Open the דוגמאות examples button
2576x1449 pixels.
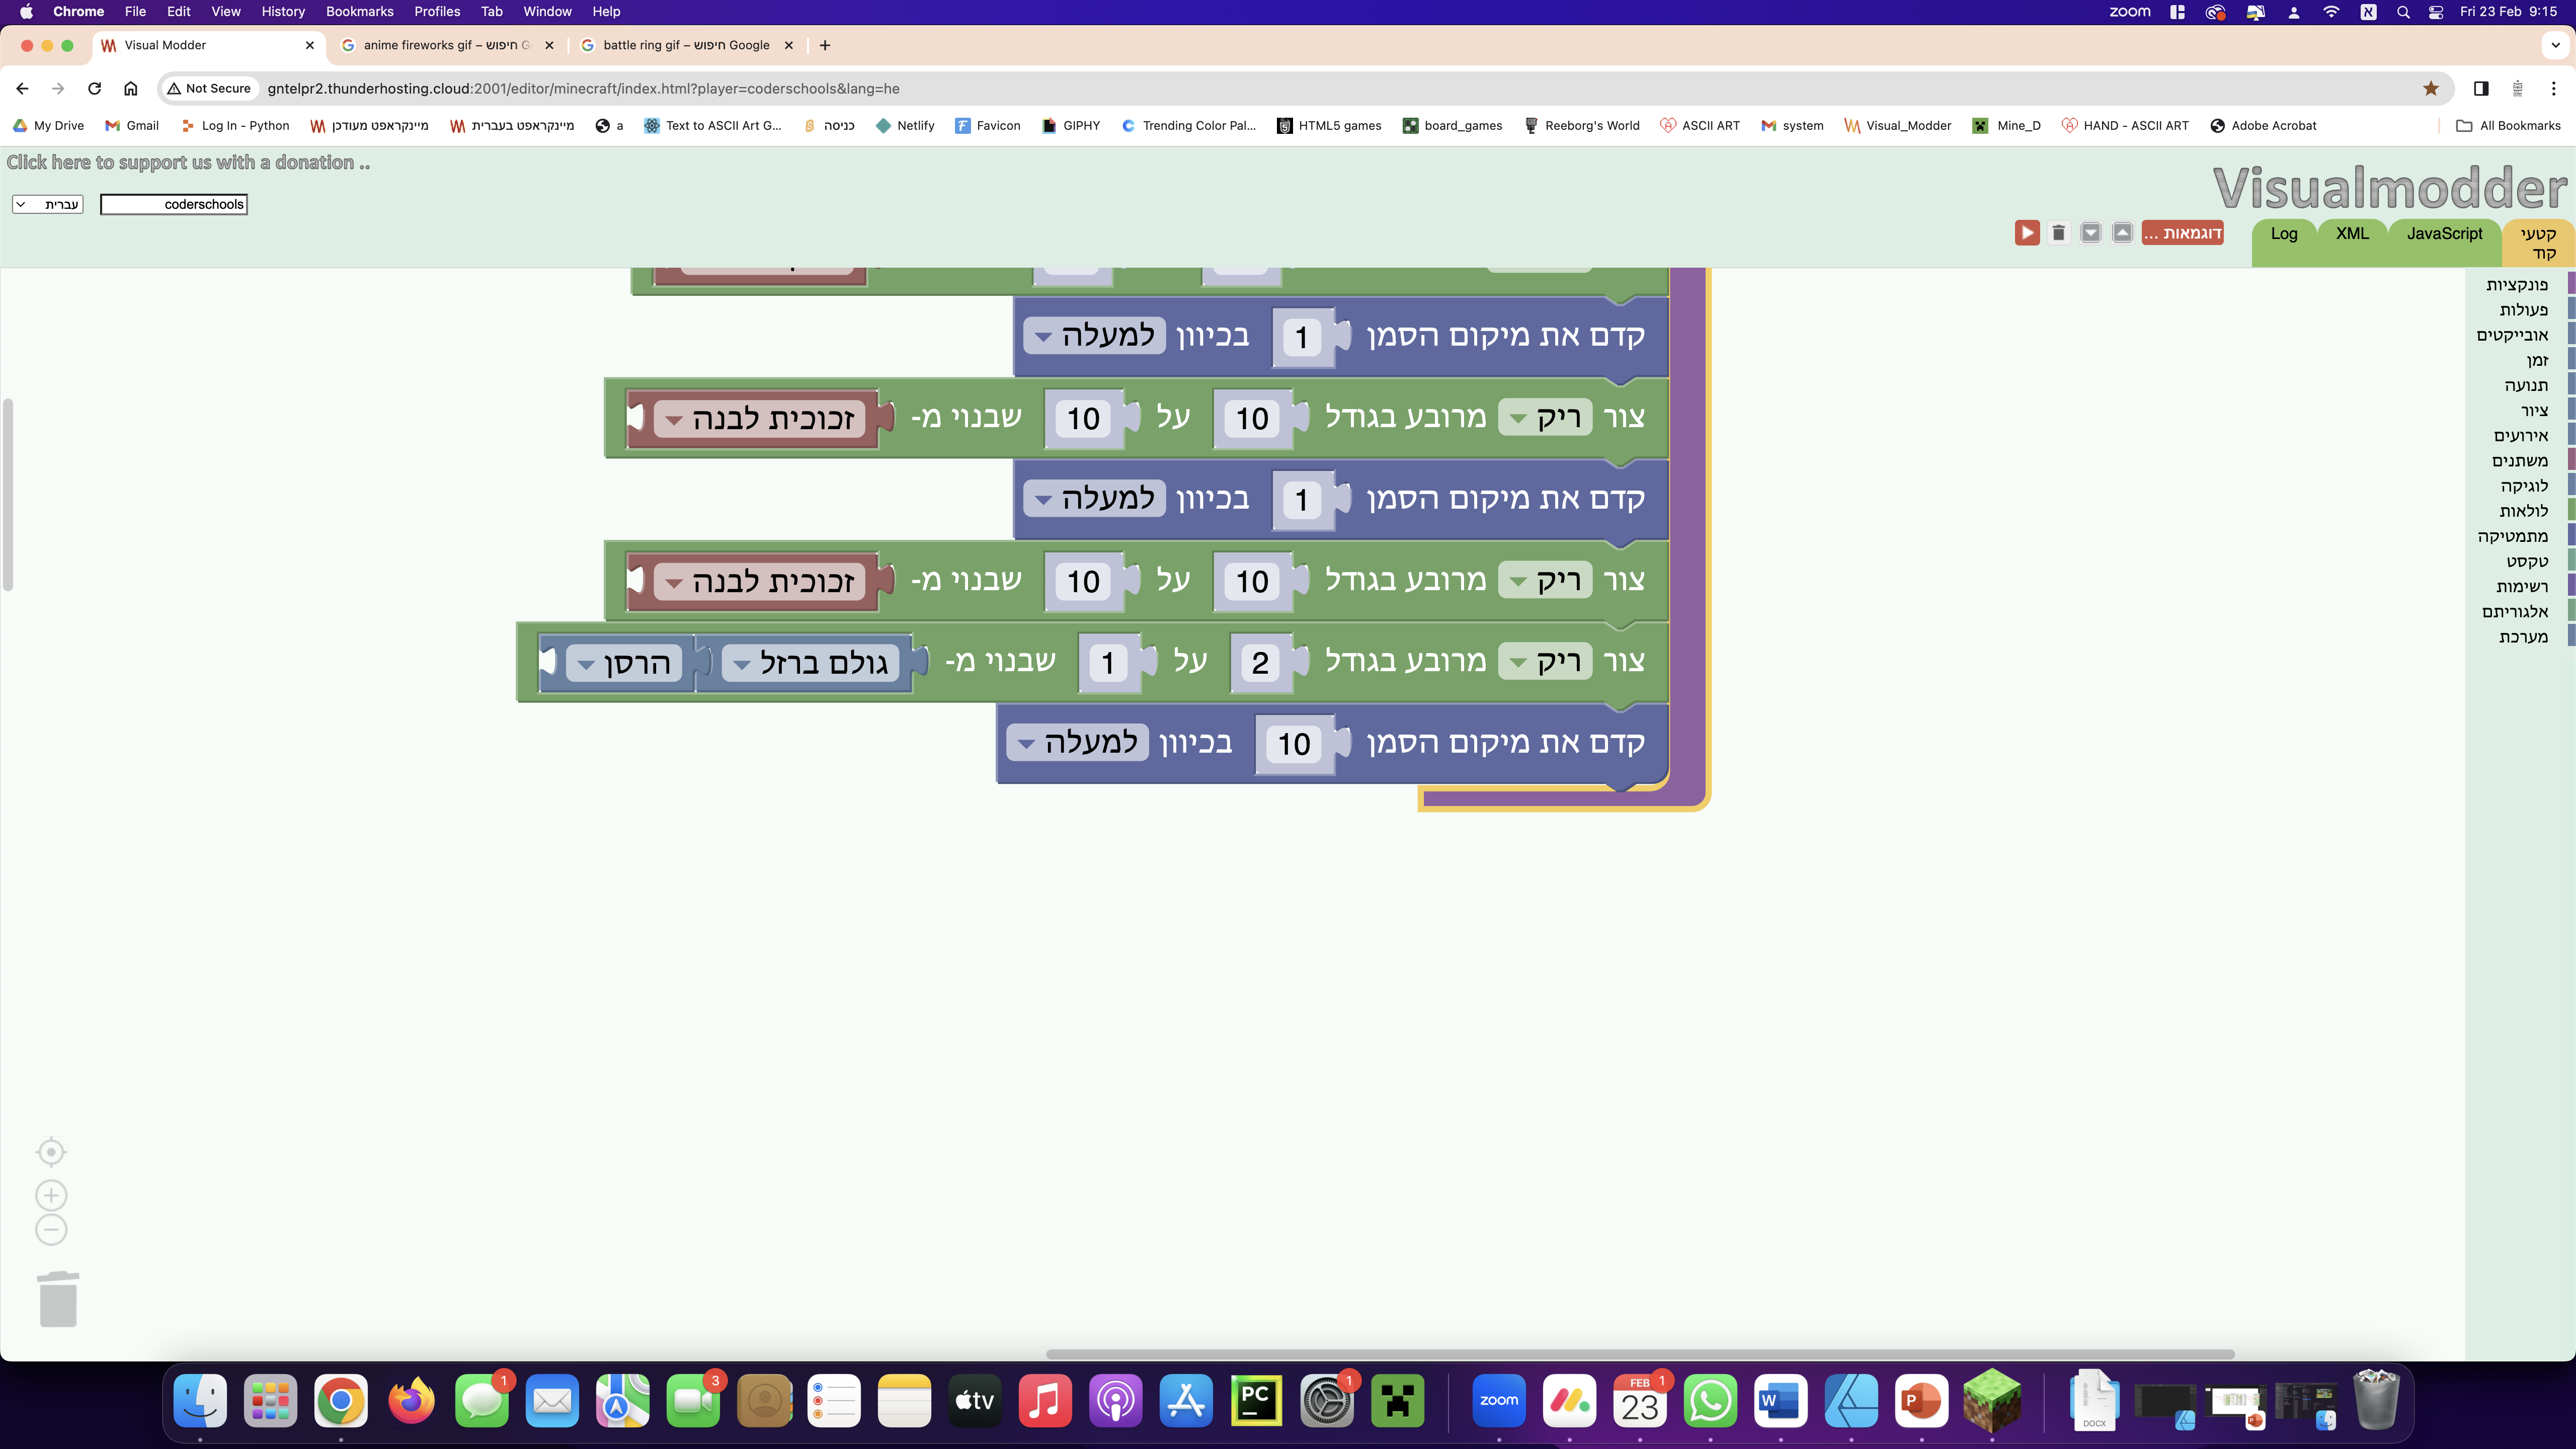(2182, 233)
